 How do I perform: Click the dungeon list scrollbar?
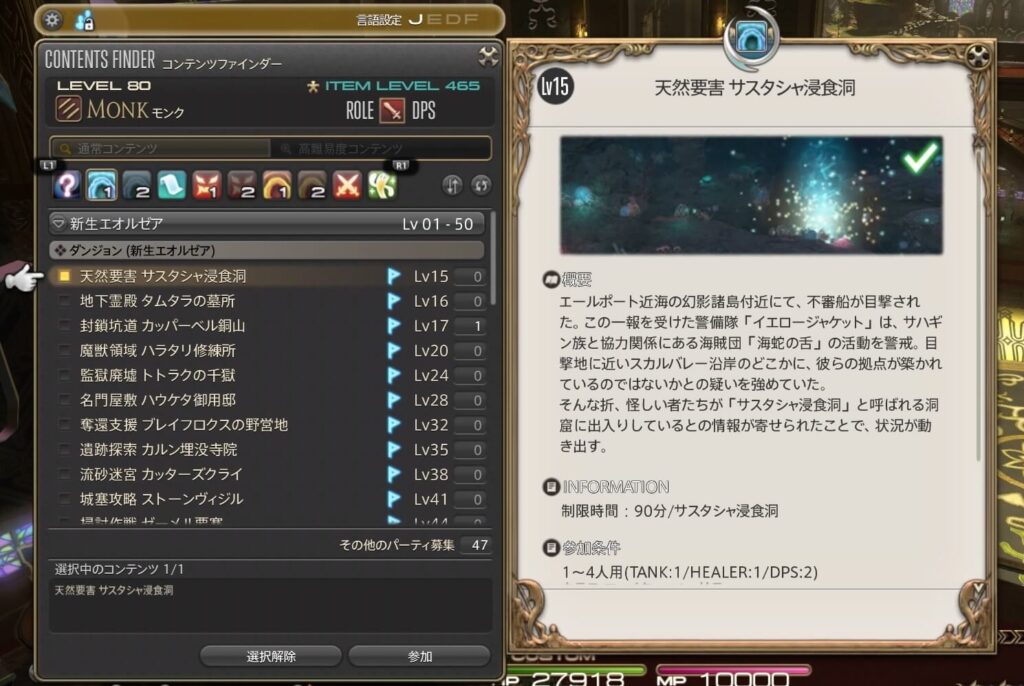(493, 258)
